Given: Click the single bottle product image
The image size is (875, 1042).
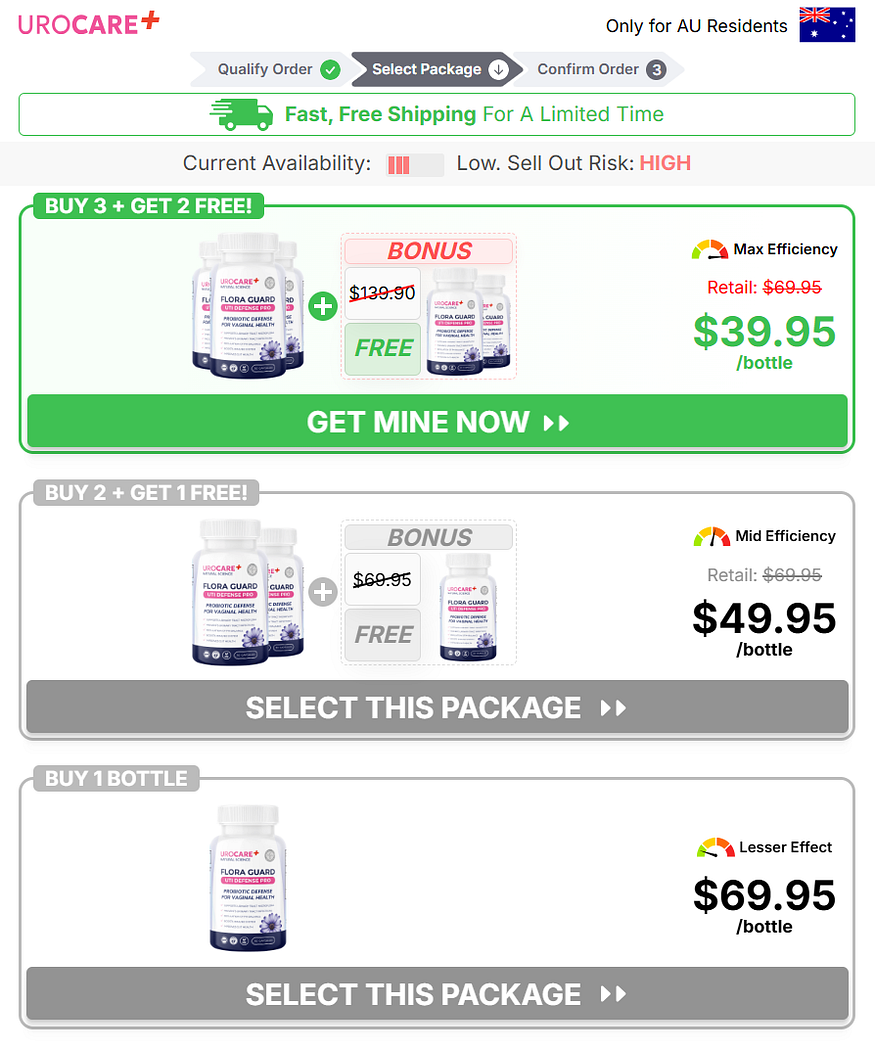Looking at the screenshot, I should 248,877.
